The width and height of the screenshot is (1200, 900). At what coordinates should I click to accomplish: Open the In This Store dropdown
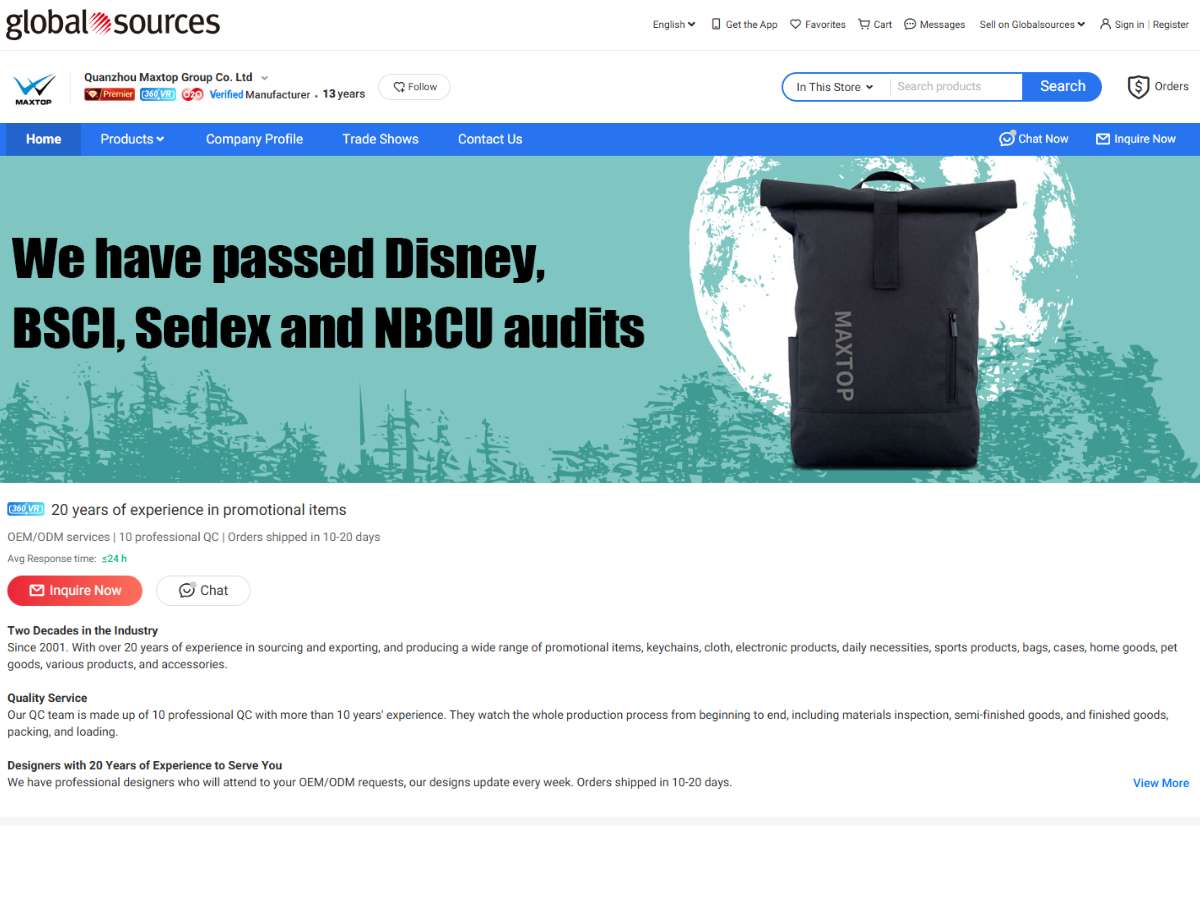(x=835, y=87)
